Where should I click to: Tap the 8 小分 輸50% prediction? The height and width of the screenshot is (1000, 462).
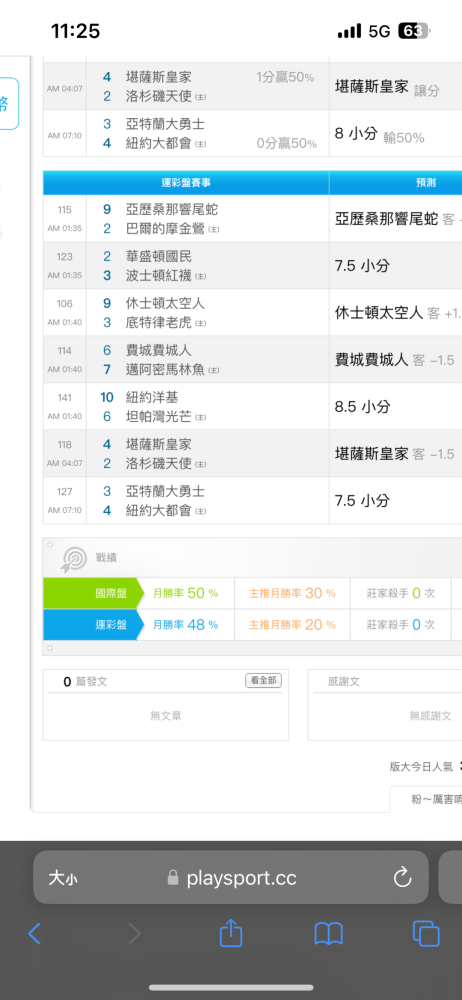pyautogui.click(x=380, y=135)
